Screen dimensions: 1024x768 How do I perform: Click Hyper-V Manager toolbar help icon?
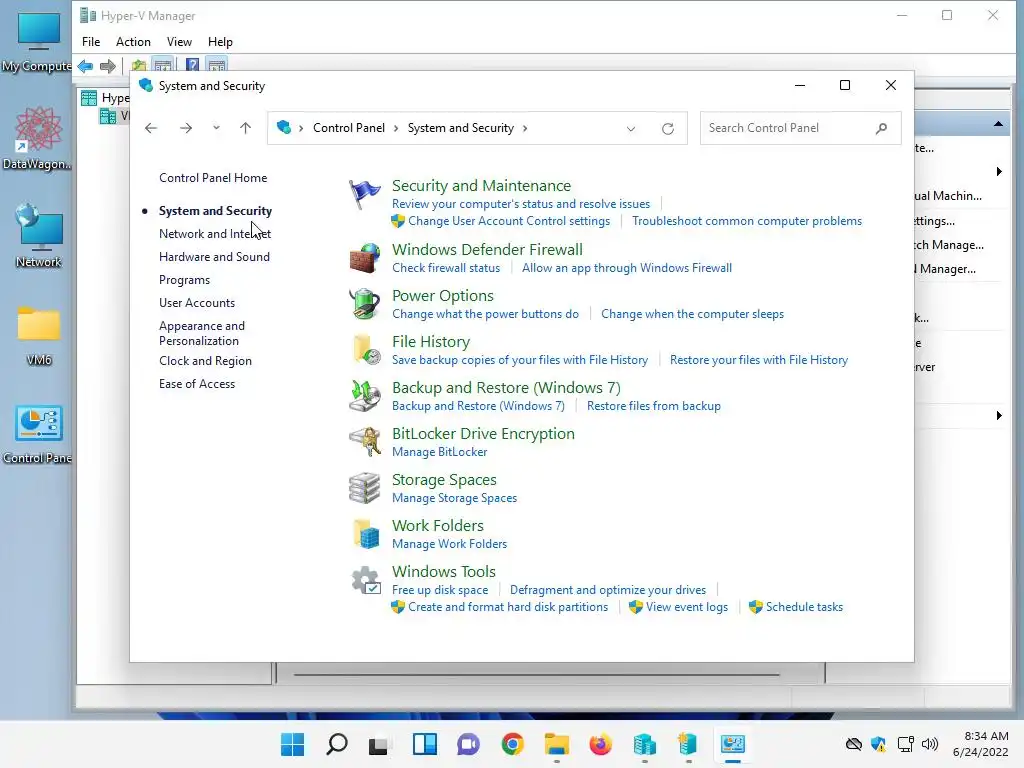(x=192, y=65)
